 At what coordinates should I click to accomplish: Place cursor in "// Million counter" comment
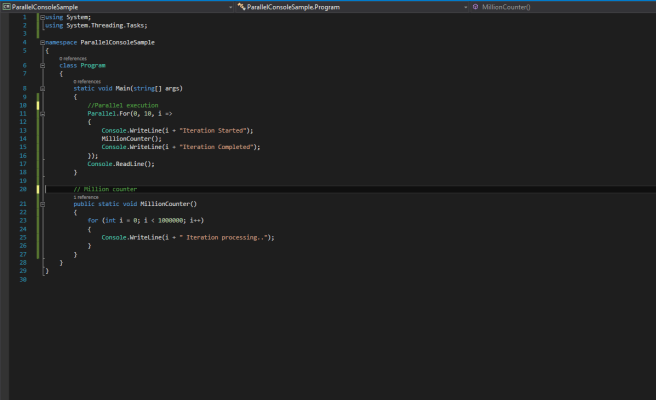(x=105, y=188)
